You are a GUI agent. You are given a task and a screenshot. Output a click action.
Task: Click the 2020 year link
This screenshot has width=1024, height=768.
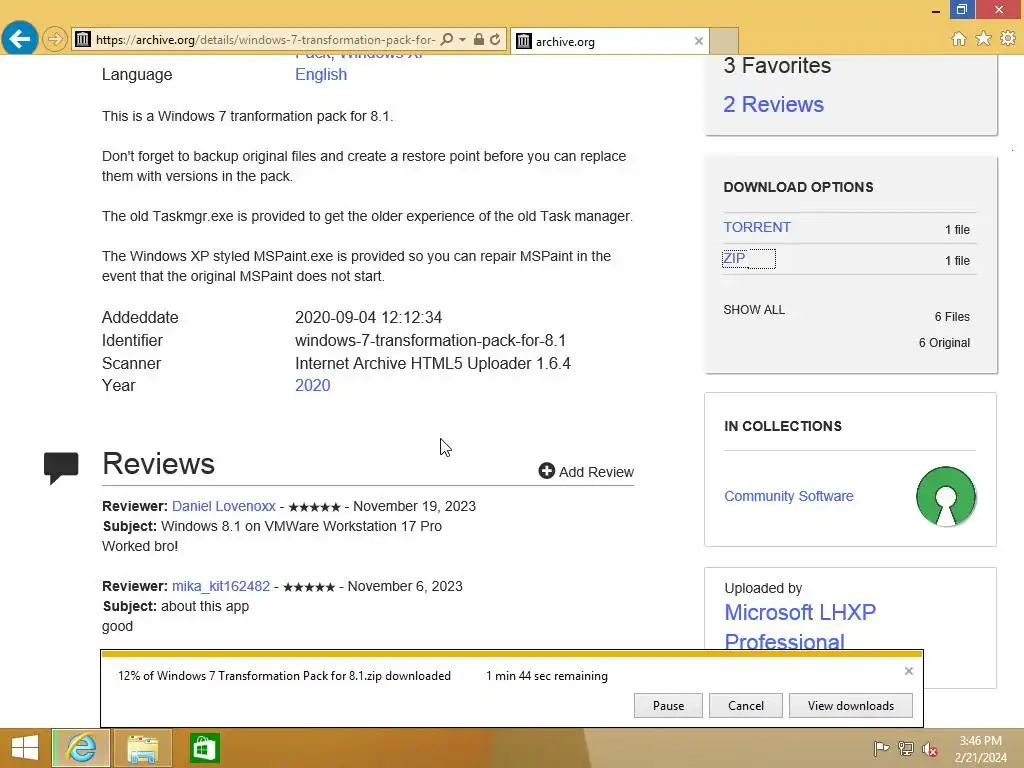point(312,385)
